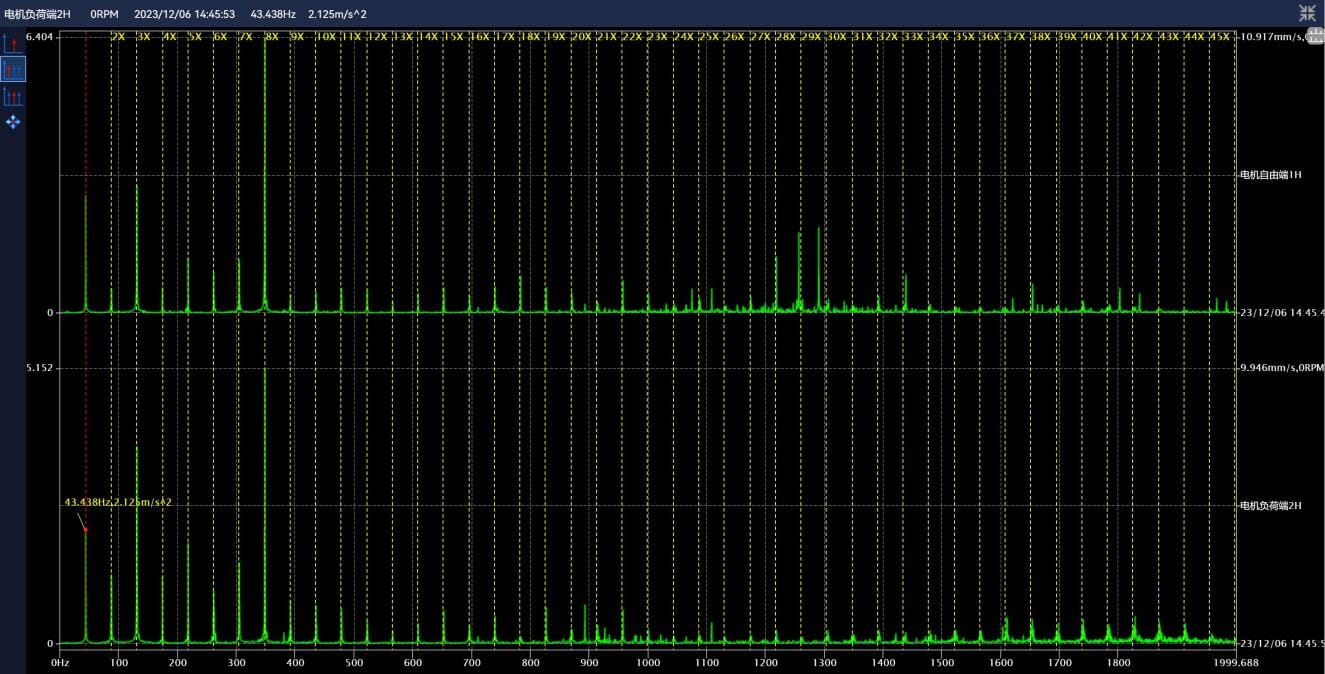Click the highlighted harmonic cursor tool icon
The width and height of the screenshot is (1325, 674).
(x=13, y=69)
